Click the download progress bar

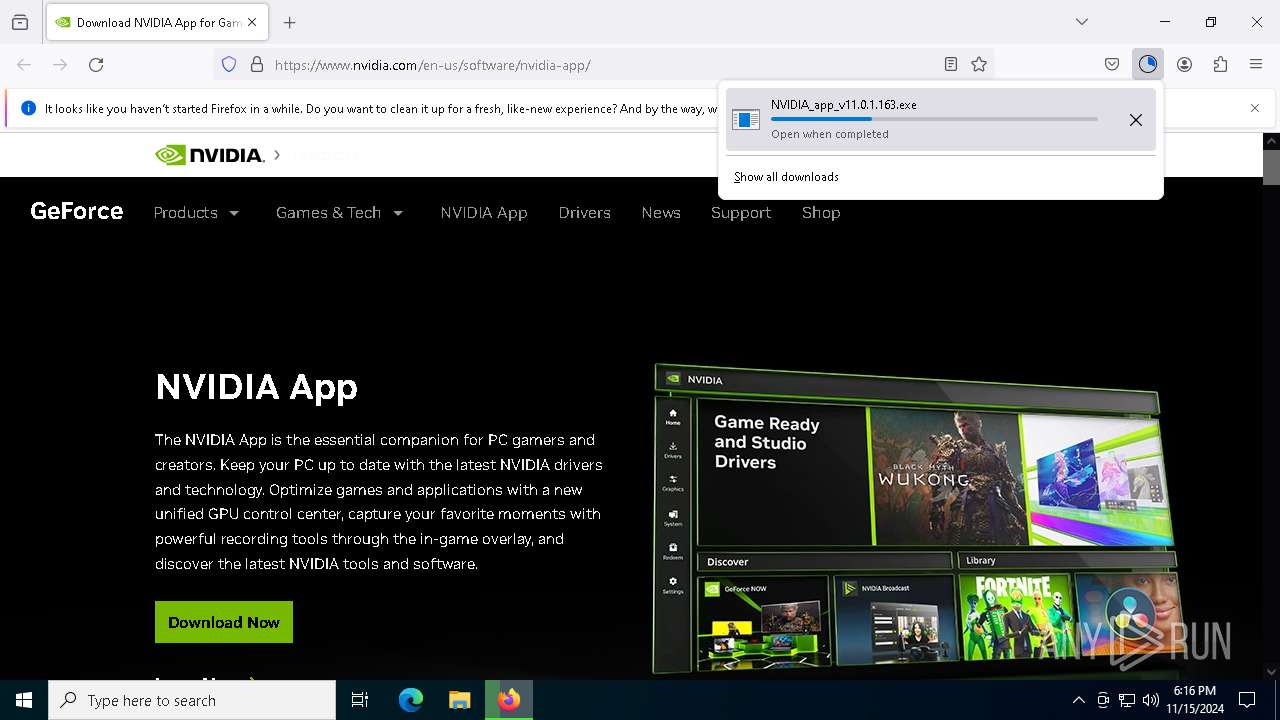coord(934,119)
